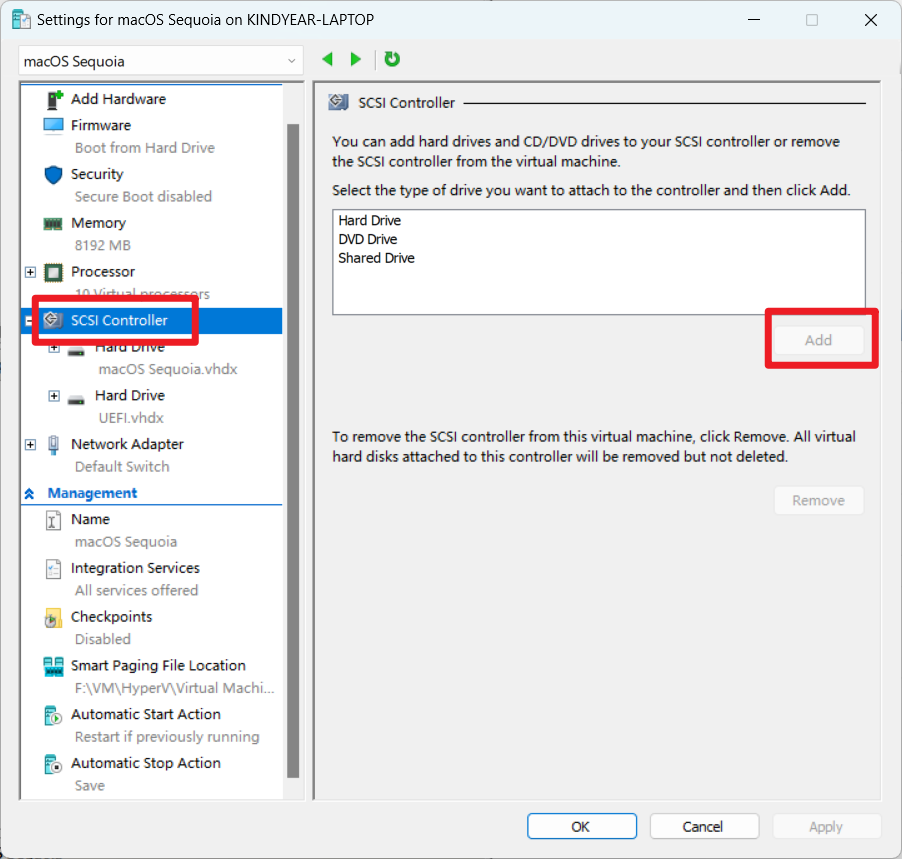Open Checkpoints settings
Image resolution: width=902 pixels, height=859 pixels.
point(112,617)
